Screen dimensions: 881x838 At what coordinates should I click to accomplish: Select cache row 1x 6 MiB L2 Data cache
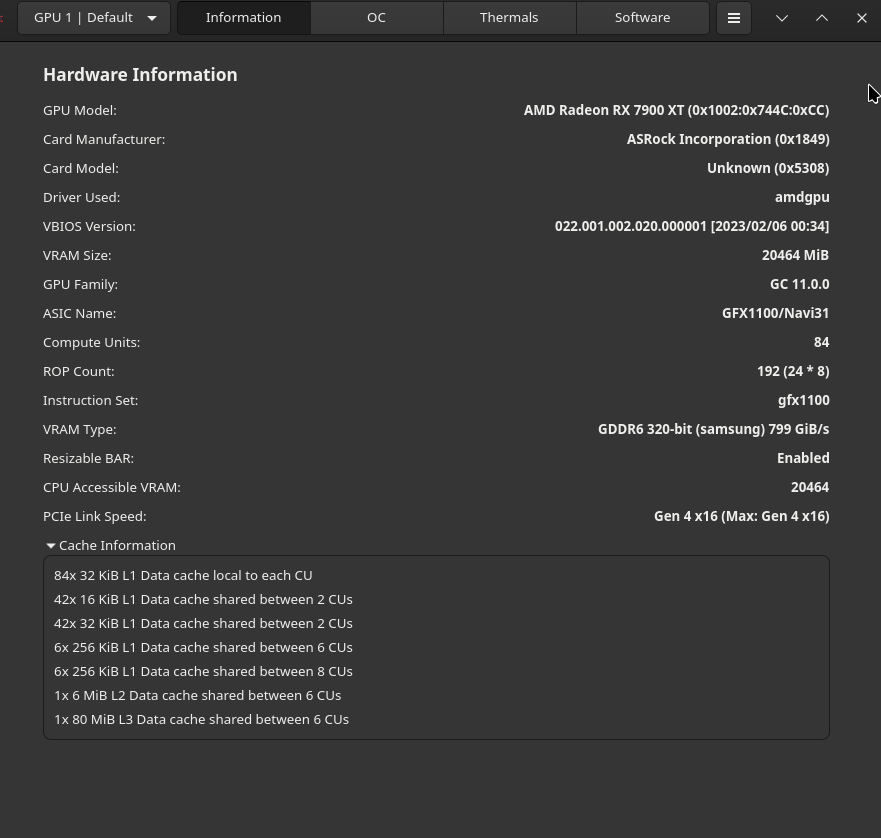tap(198, 695)
